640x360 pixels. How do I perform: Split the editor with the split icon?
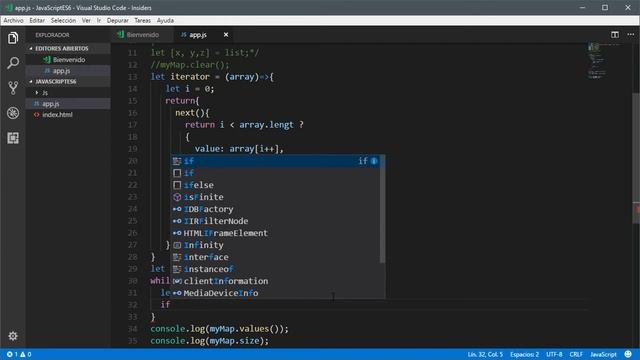[x=615, y=35]
